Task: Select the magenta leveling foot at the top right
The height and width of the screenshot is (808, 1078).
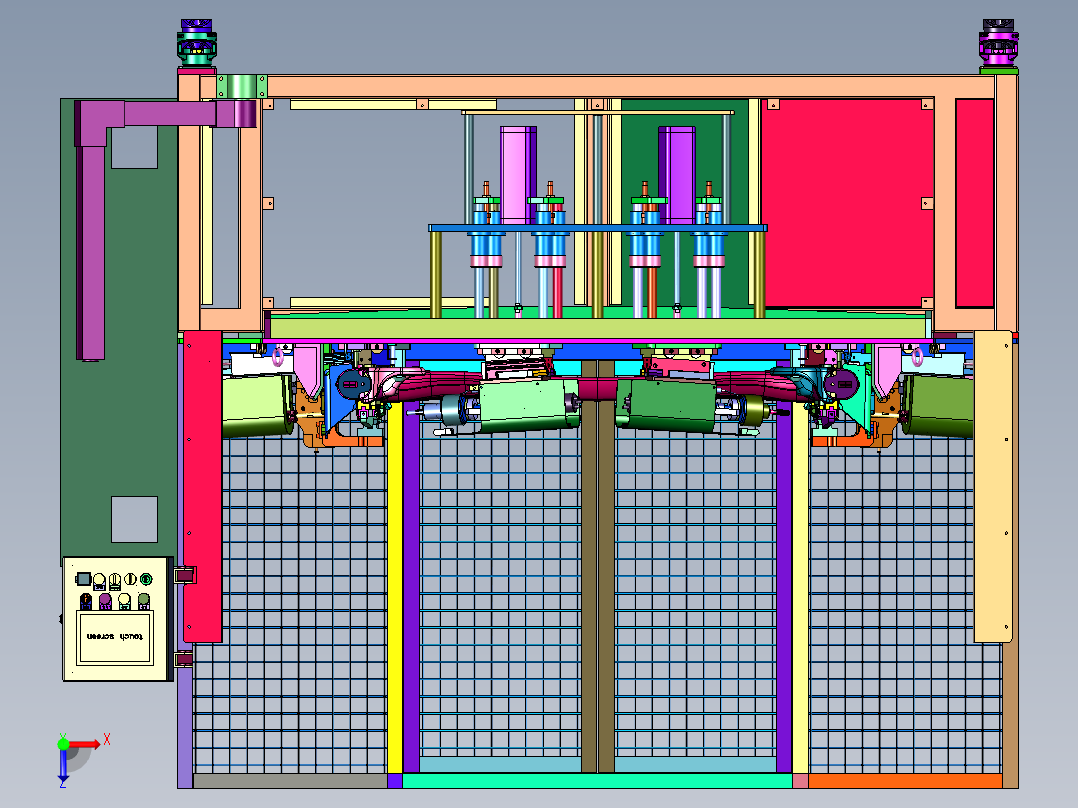Action: click(998, 43)
